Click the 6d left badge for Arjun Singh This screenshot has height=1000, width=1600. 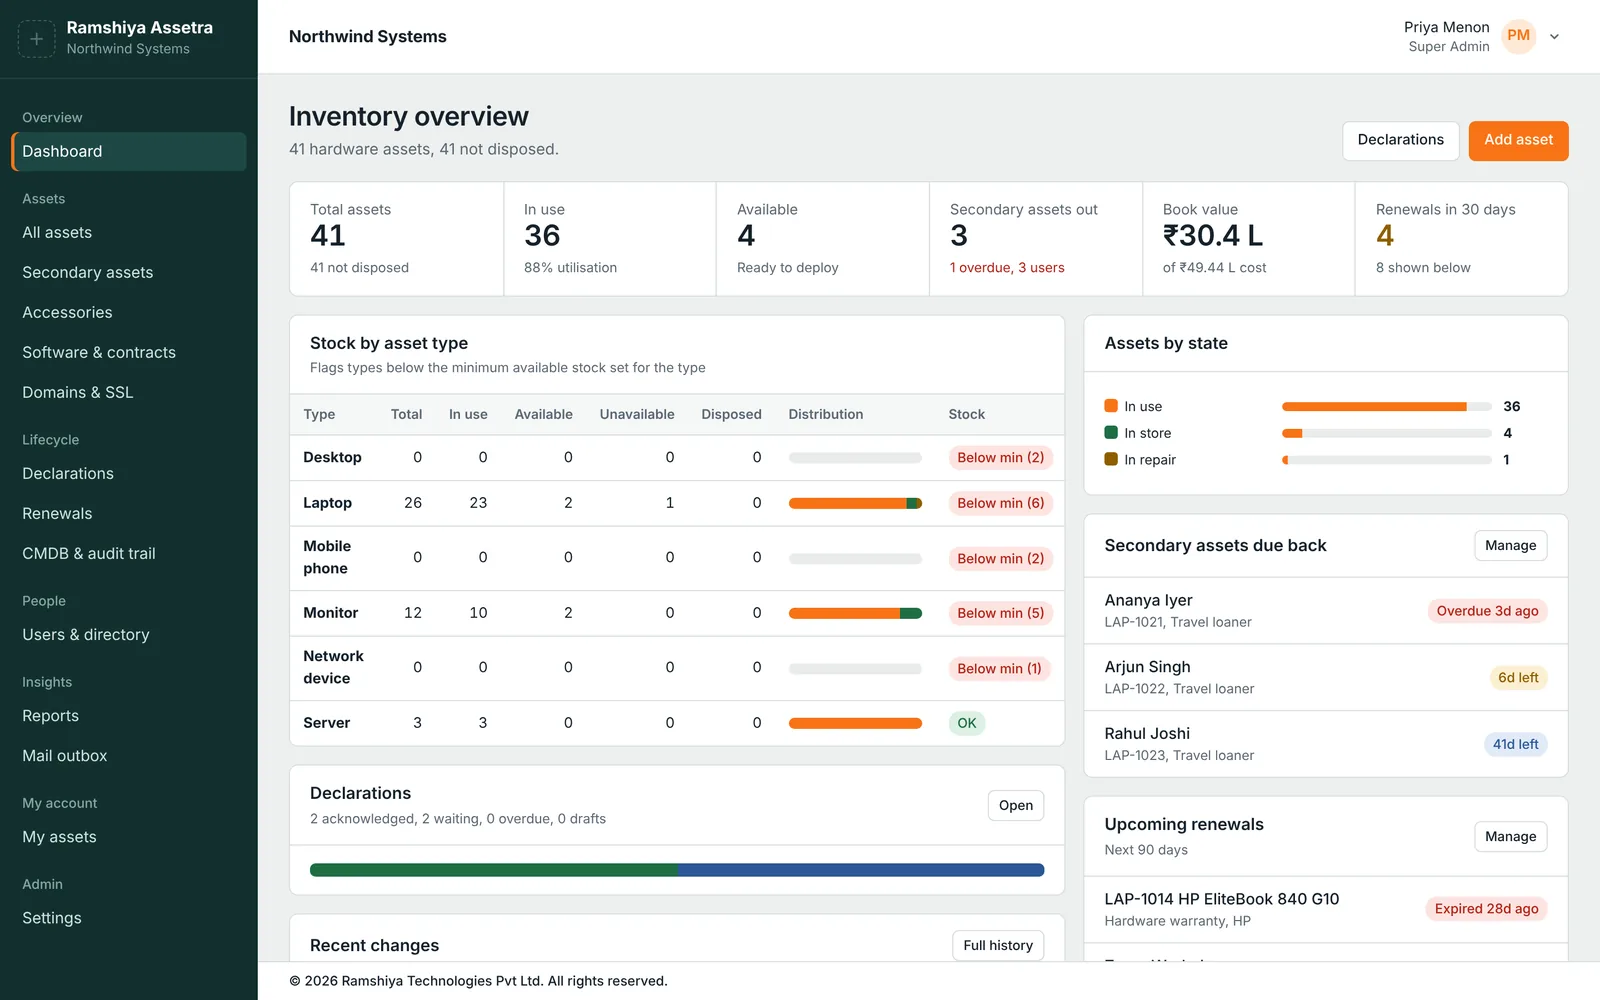pyautogui.click(x=1518, y=677)
